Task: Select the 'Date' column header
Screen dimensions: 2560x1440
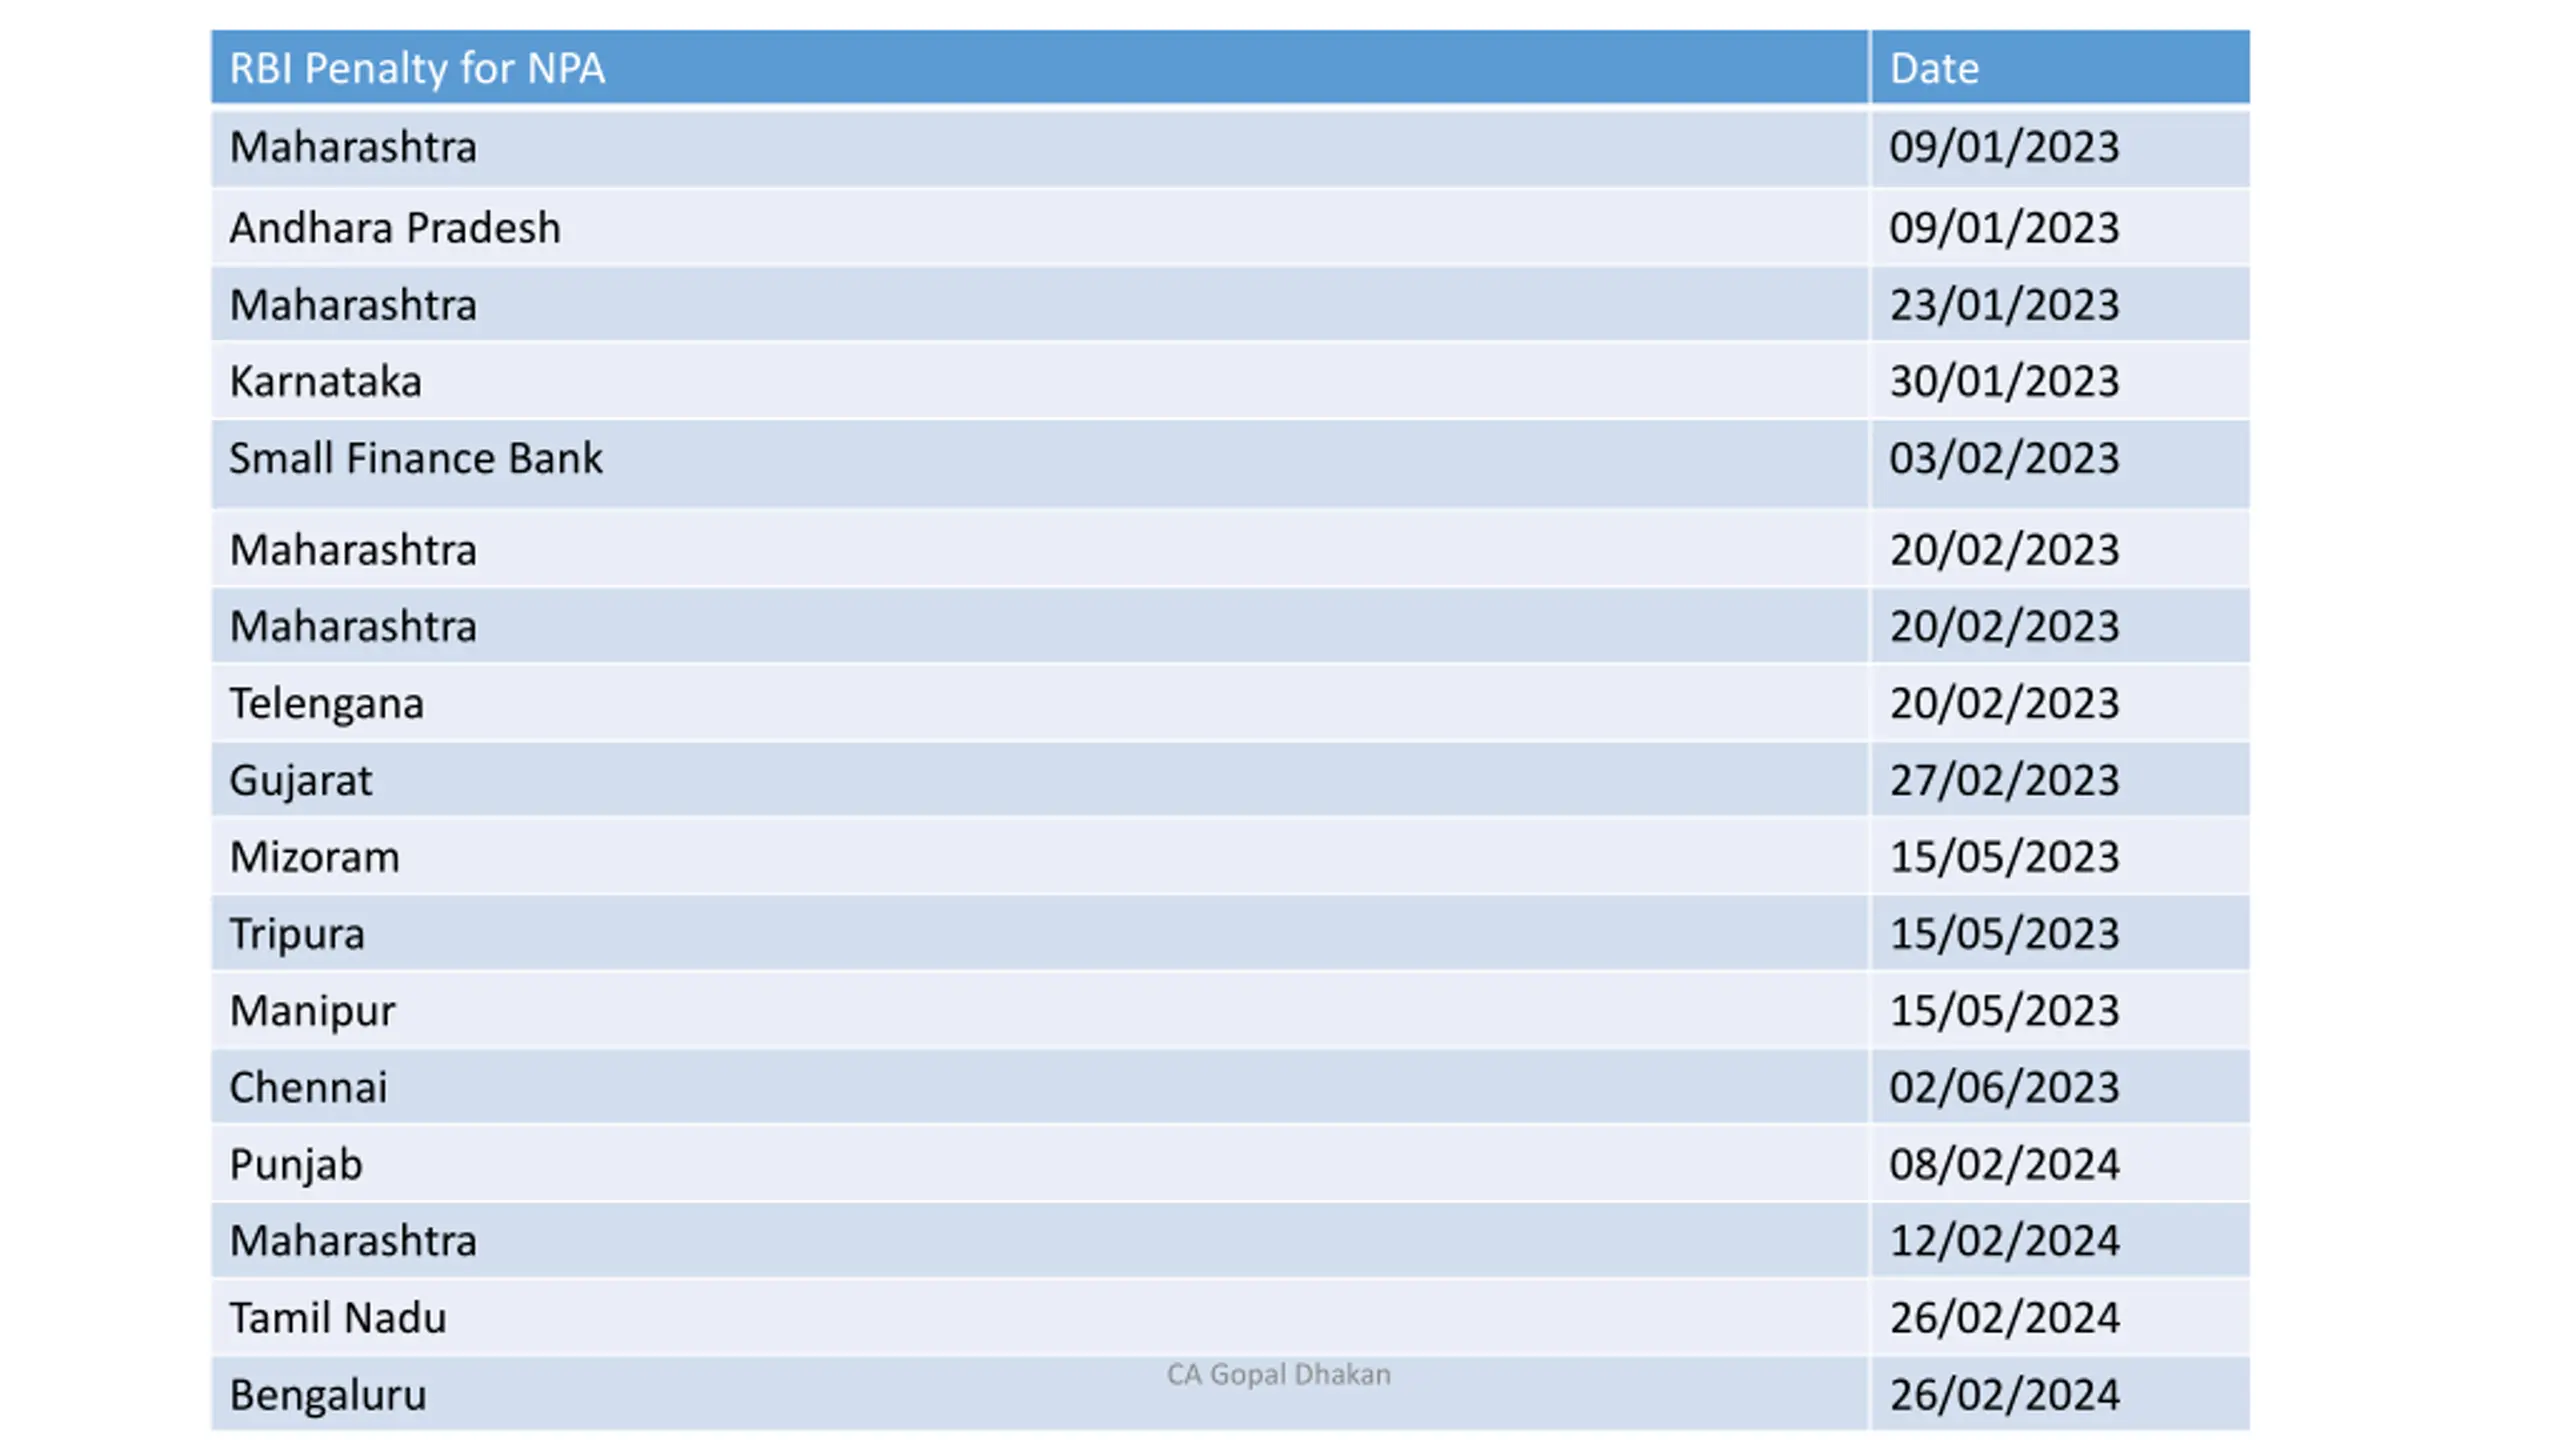Action: (2060, 68)
